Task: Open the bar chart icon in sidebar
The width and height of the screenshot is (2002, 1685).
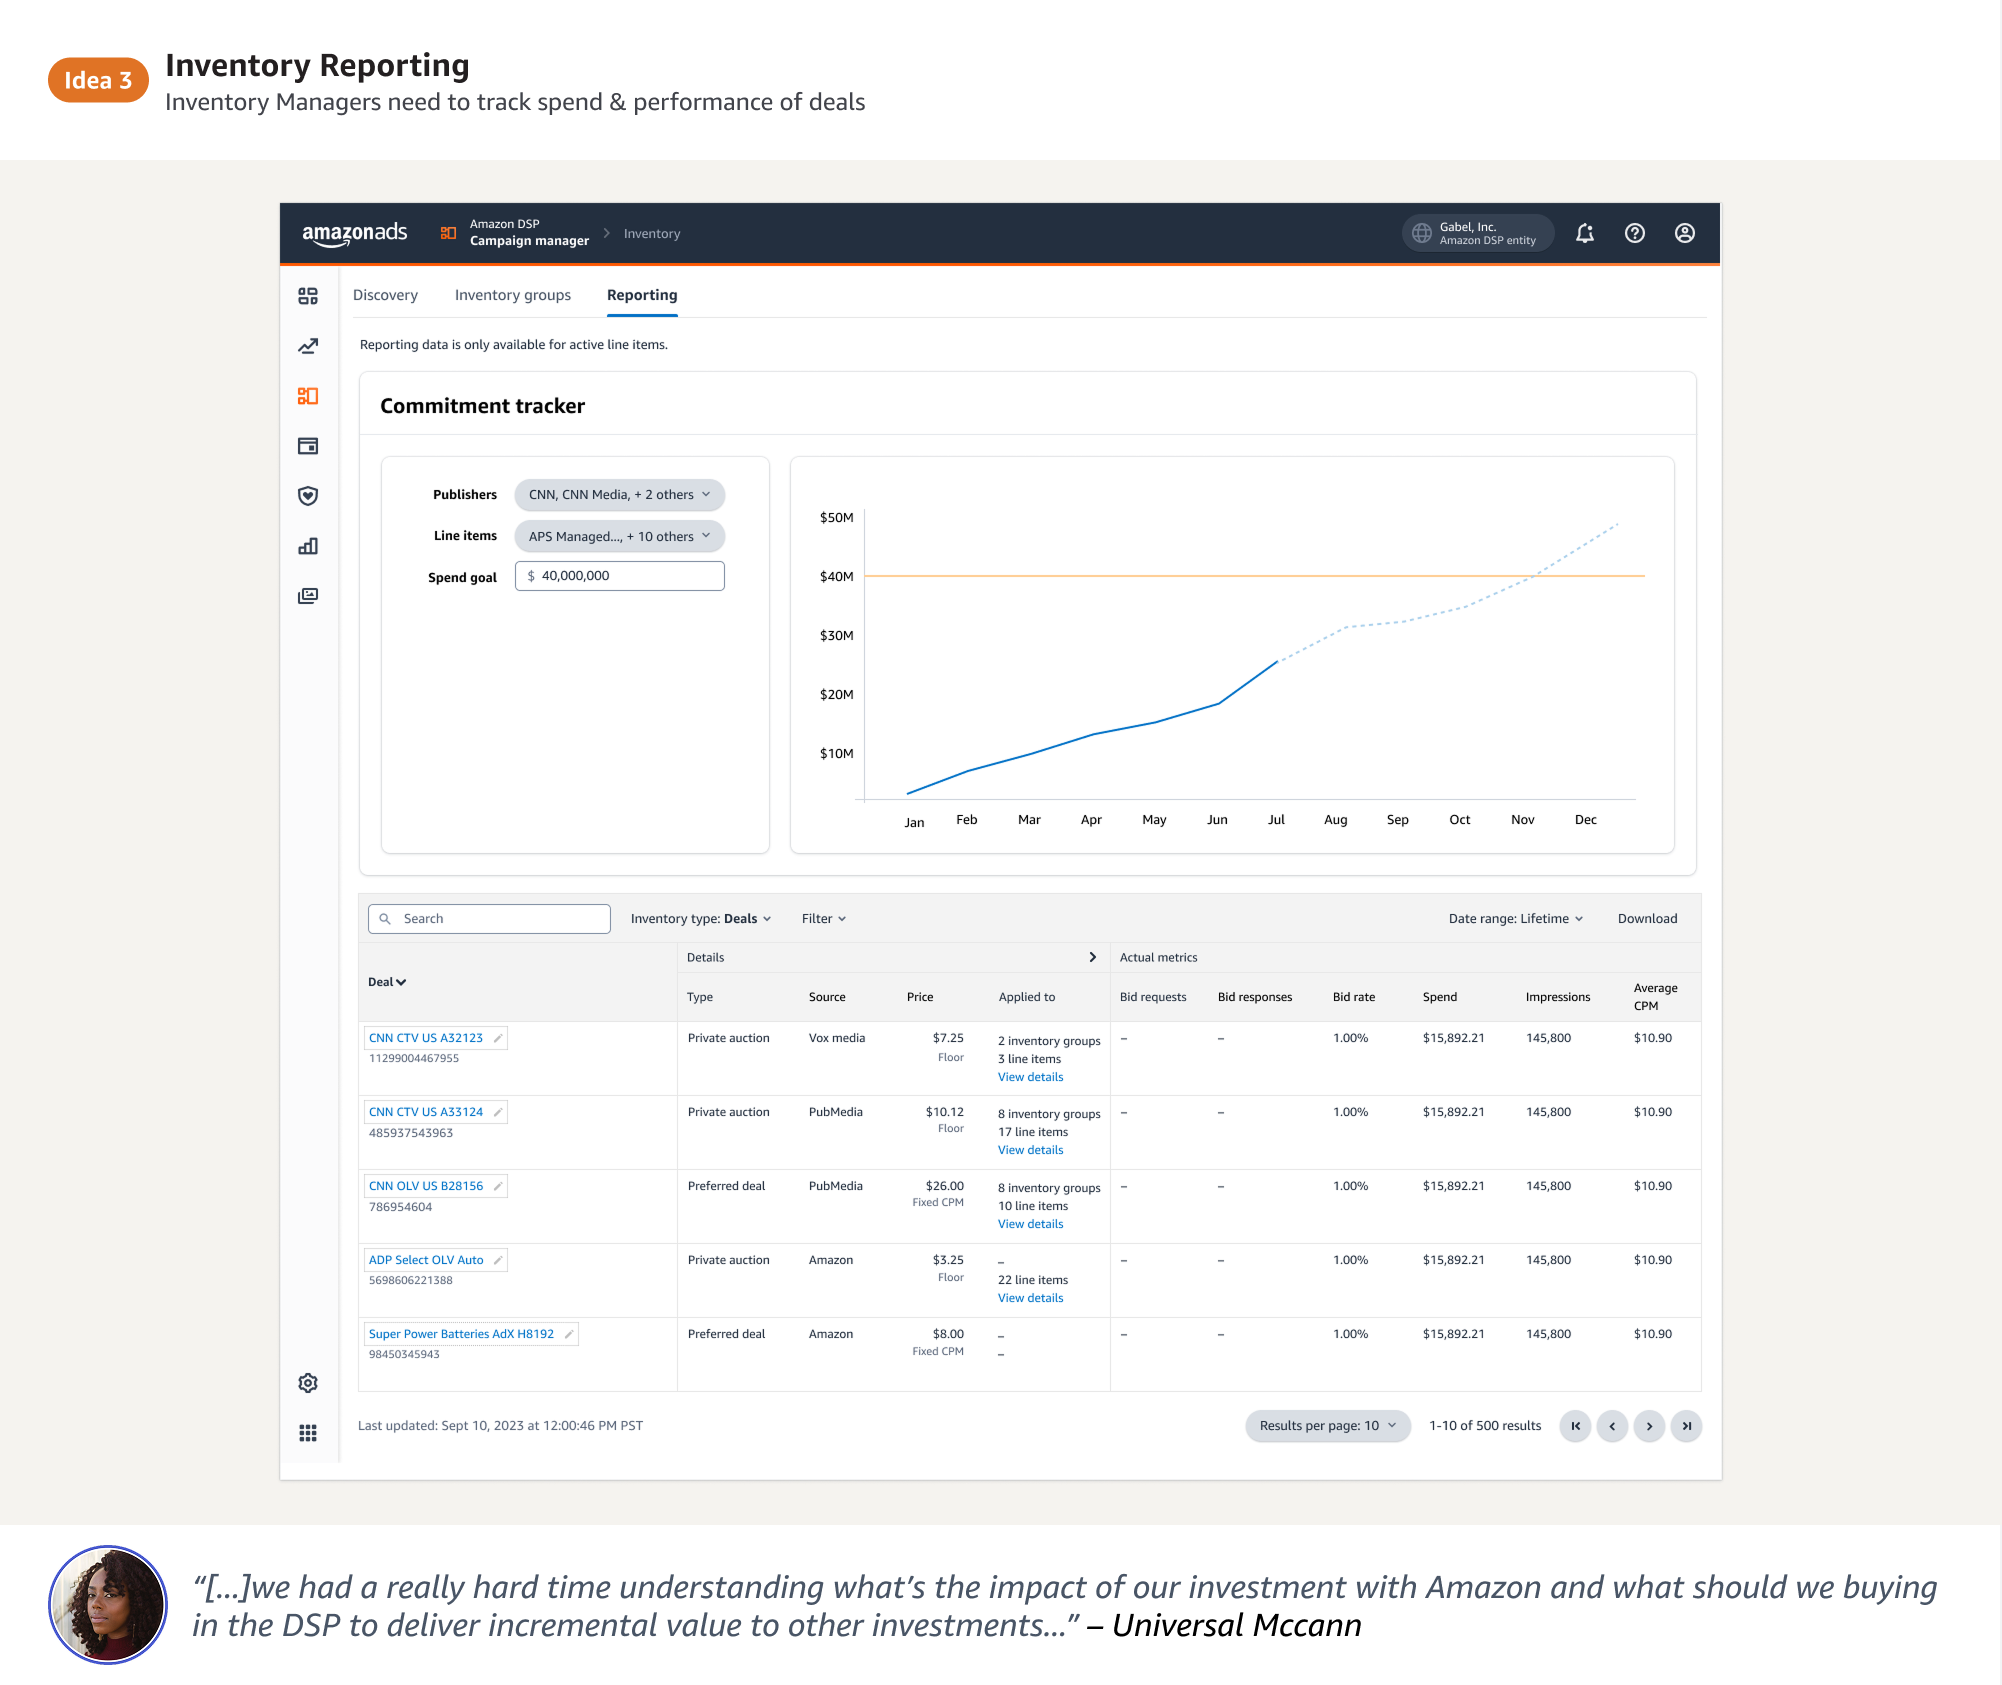Action: coord(308,546)
